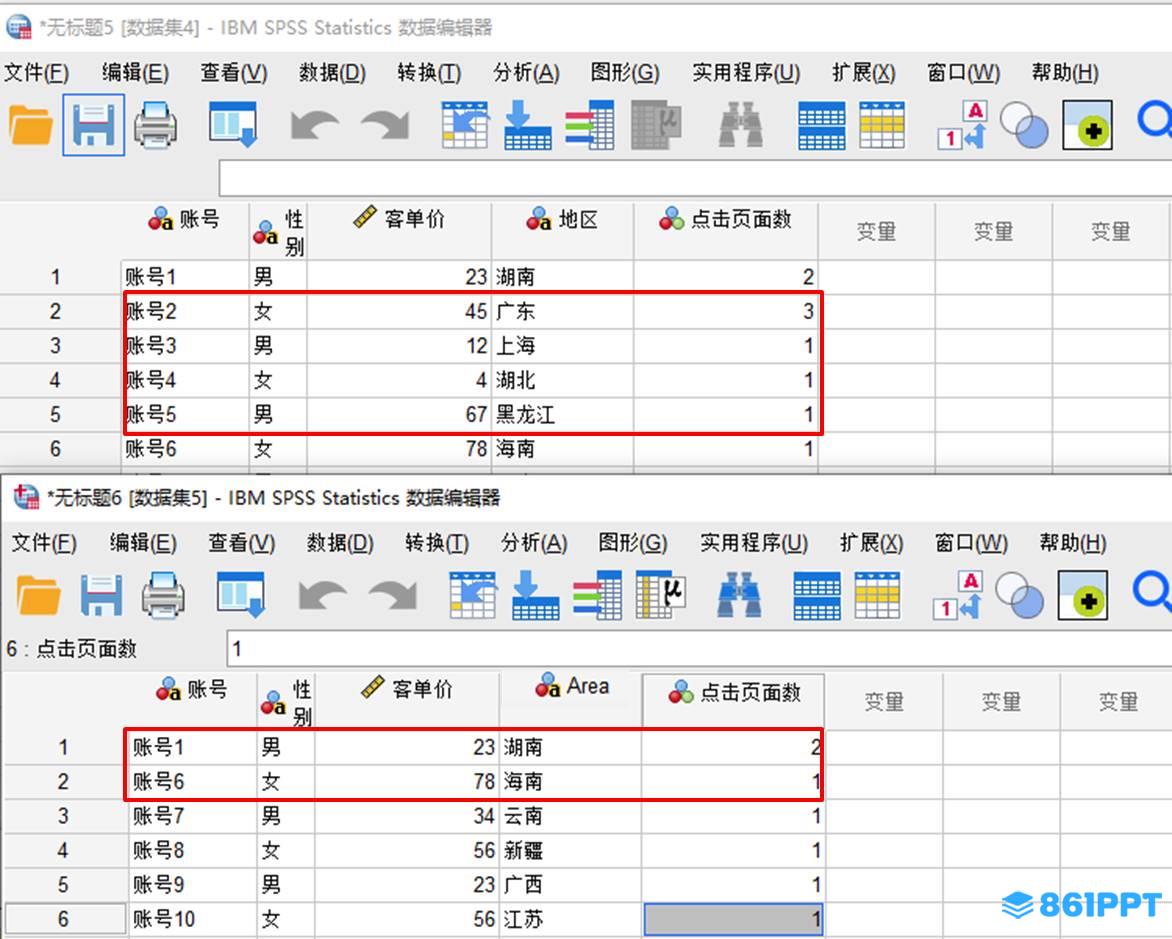This screenshot has height=939, width=1172.
Task: Variables info icon in upper window
Action: point(590,125)
